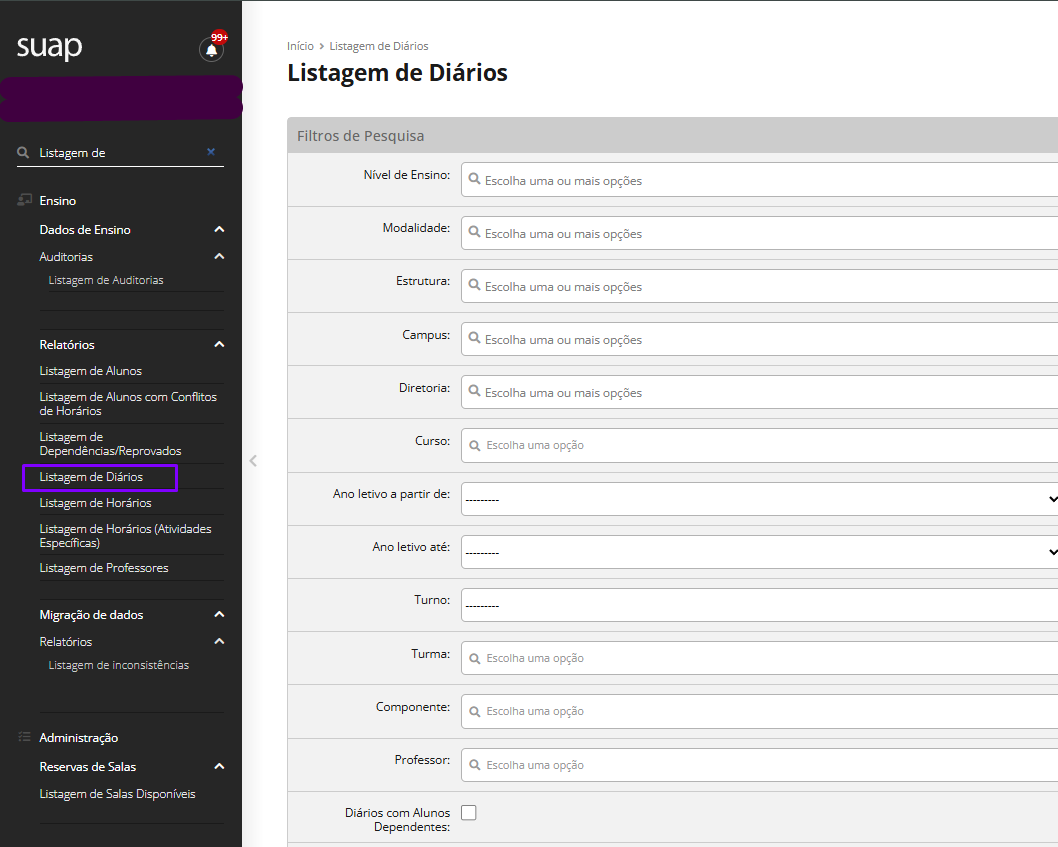The image size is (1058, 847).
Task: Click the Diretoria selection field
Action: pos(759,391)
